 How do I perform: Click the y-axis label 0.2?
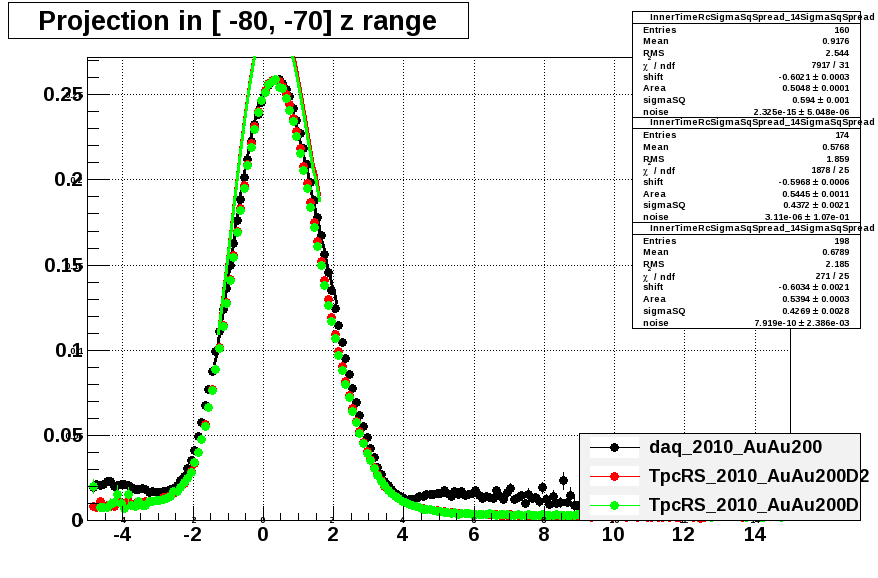(68, 179)
